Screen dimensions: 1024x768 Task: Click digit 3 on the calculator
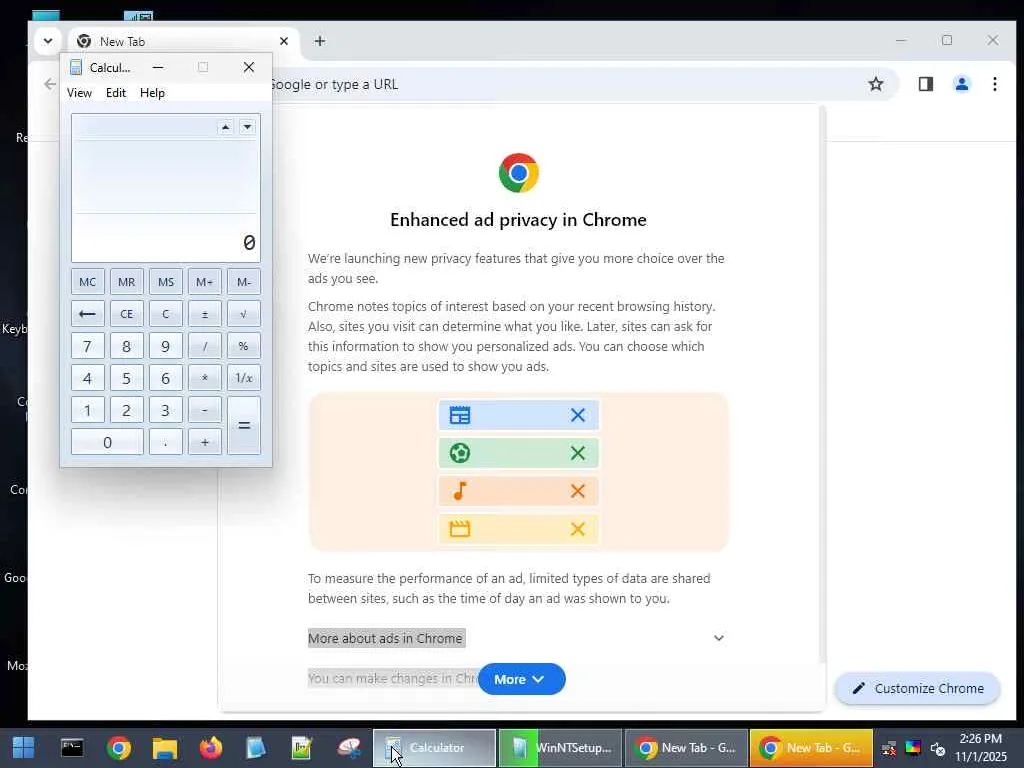pos(166,410)
